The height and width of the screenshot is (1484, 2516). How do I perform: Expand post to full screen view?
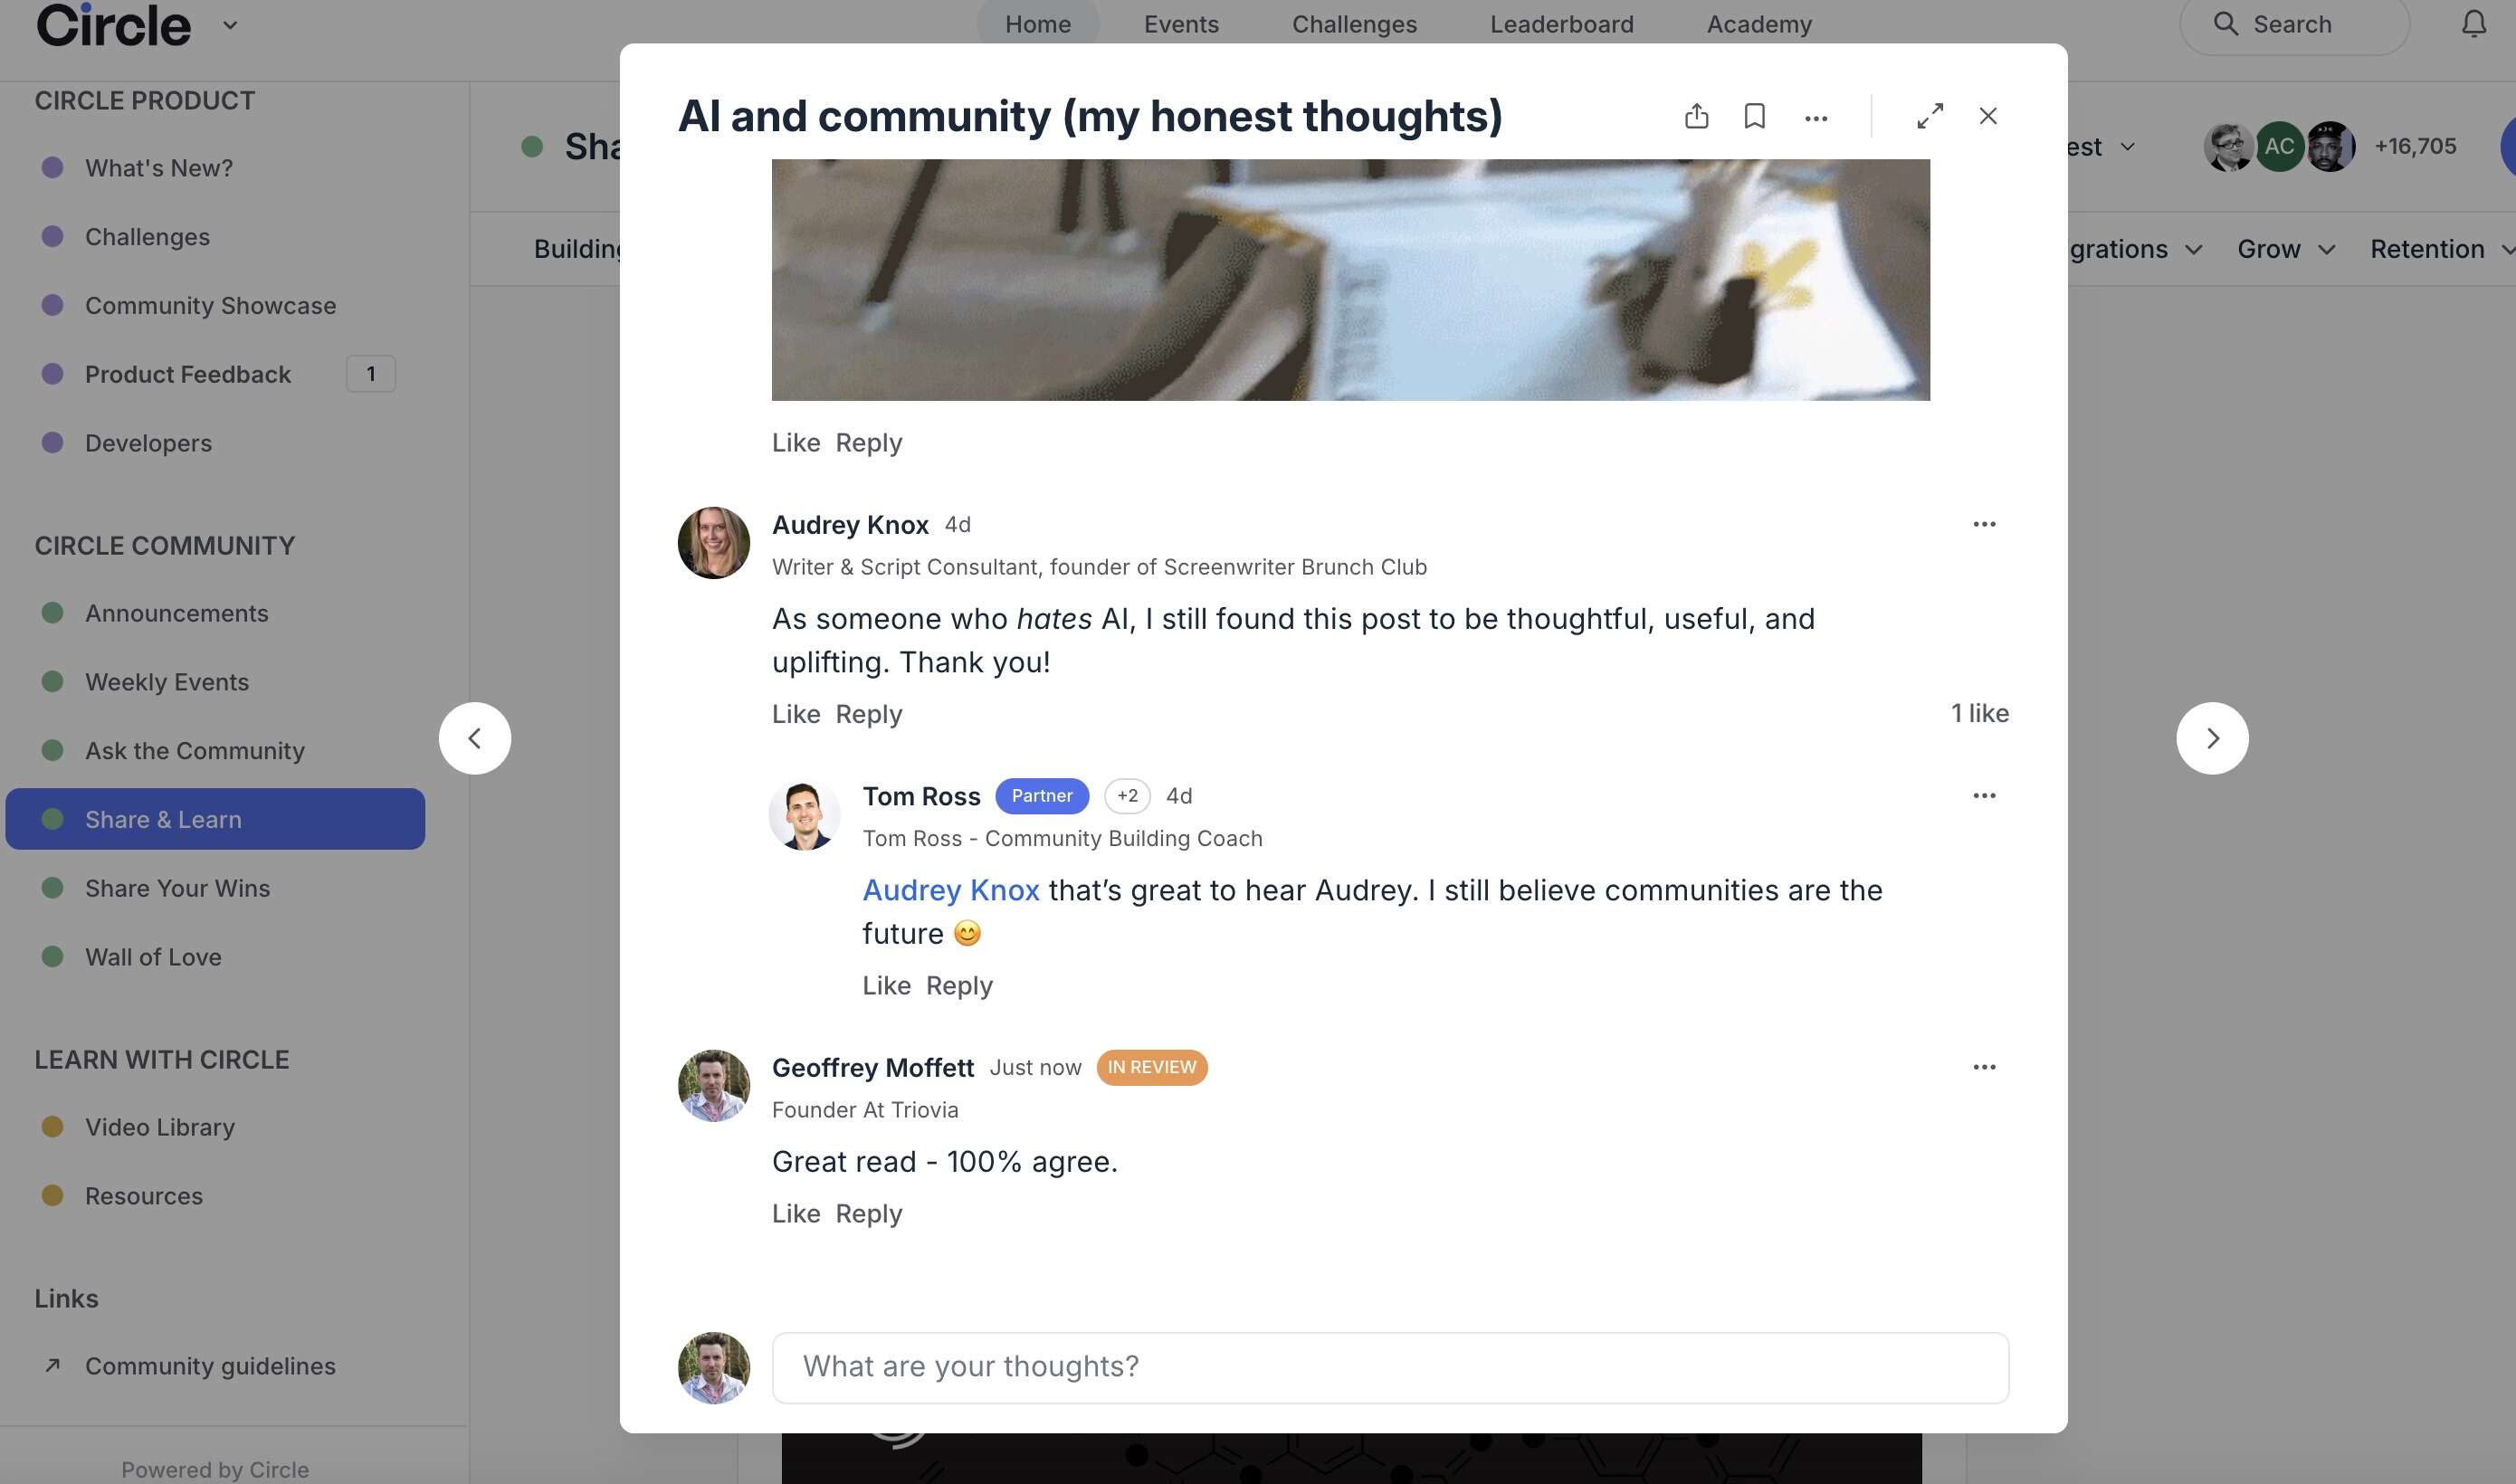pos(1929,116)
